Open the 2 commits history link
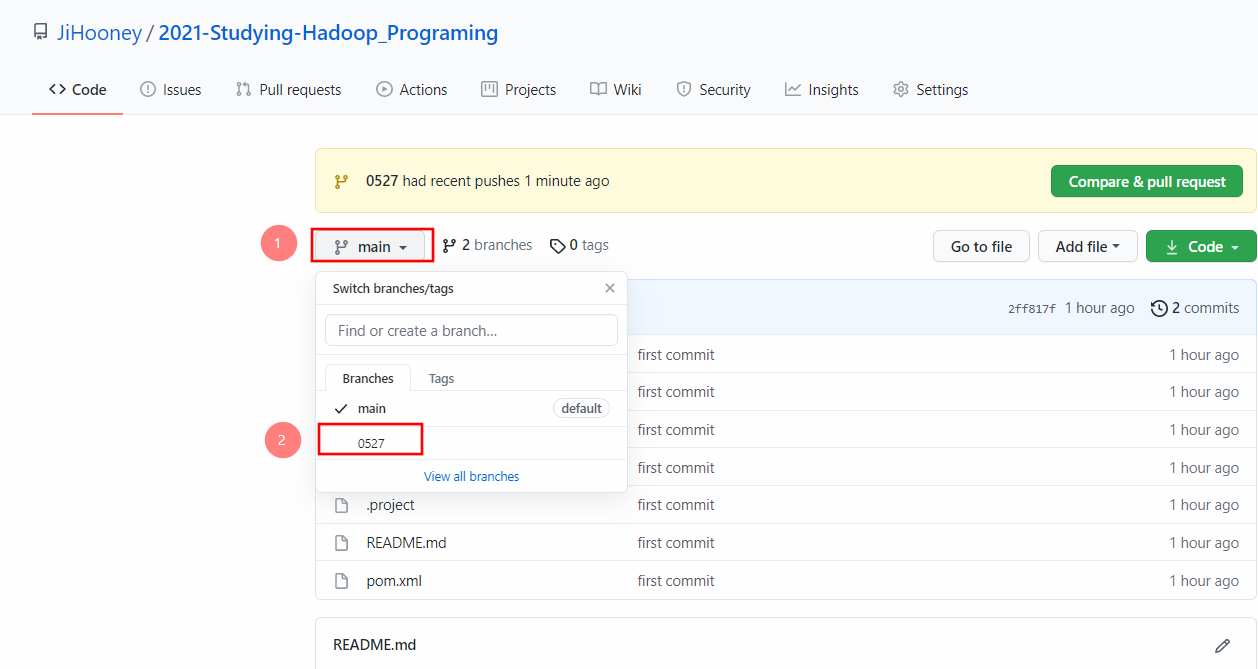 (x=1195, y=308)
